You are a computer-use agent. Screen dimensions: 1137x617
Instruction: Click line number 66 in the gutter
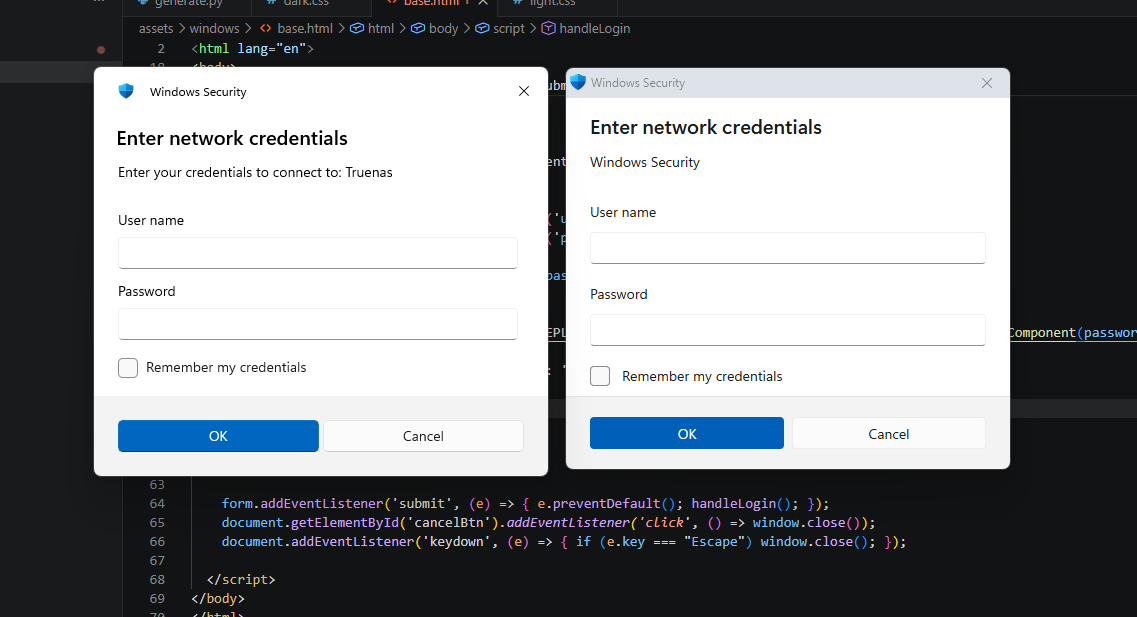click(x=157, y=542)
